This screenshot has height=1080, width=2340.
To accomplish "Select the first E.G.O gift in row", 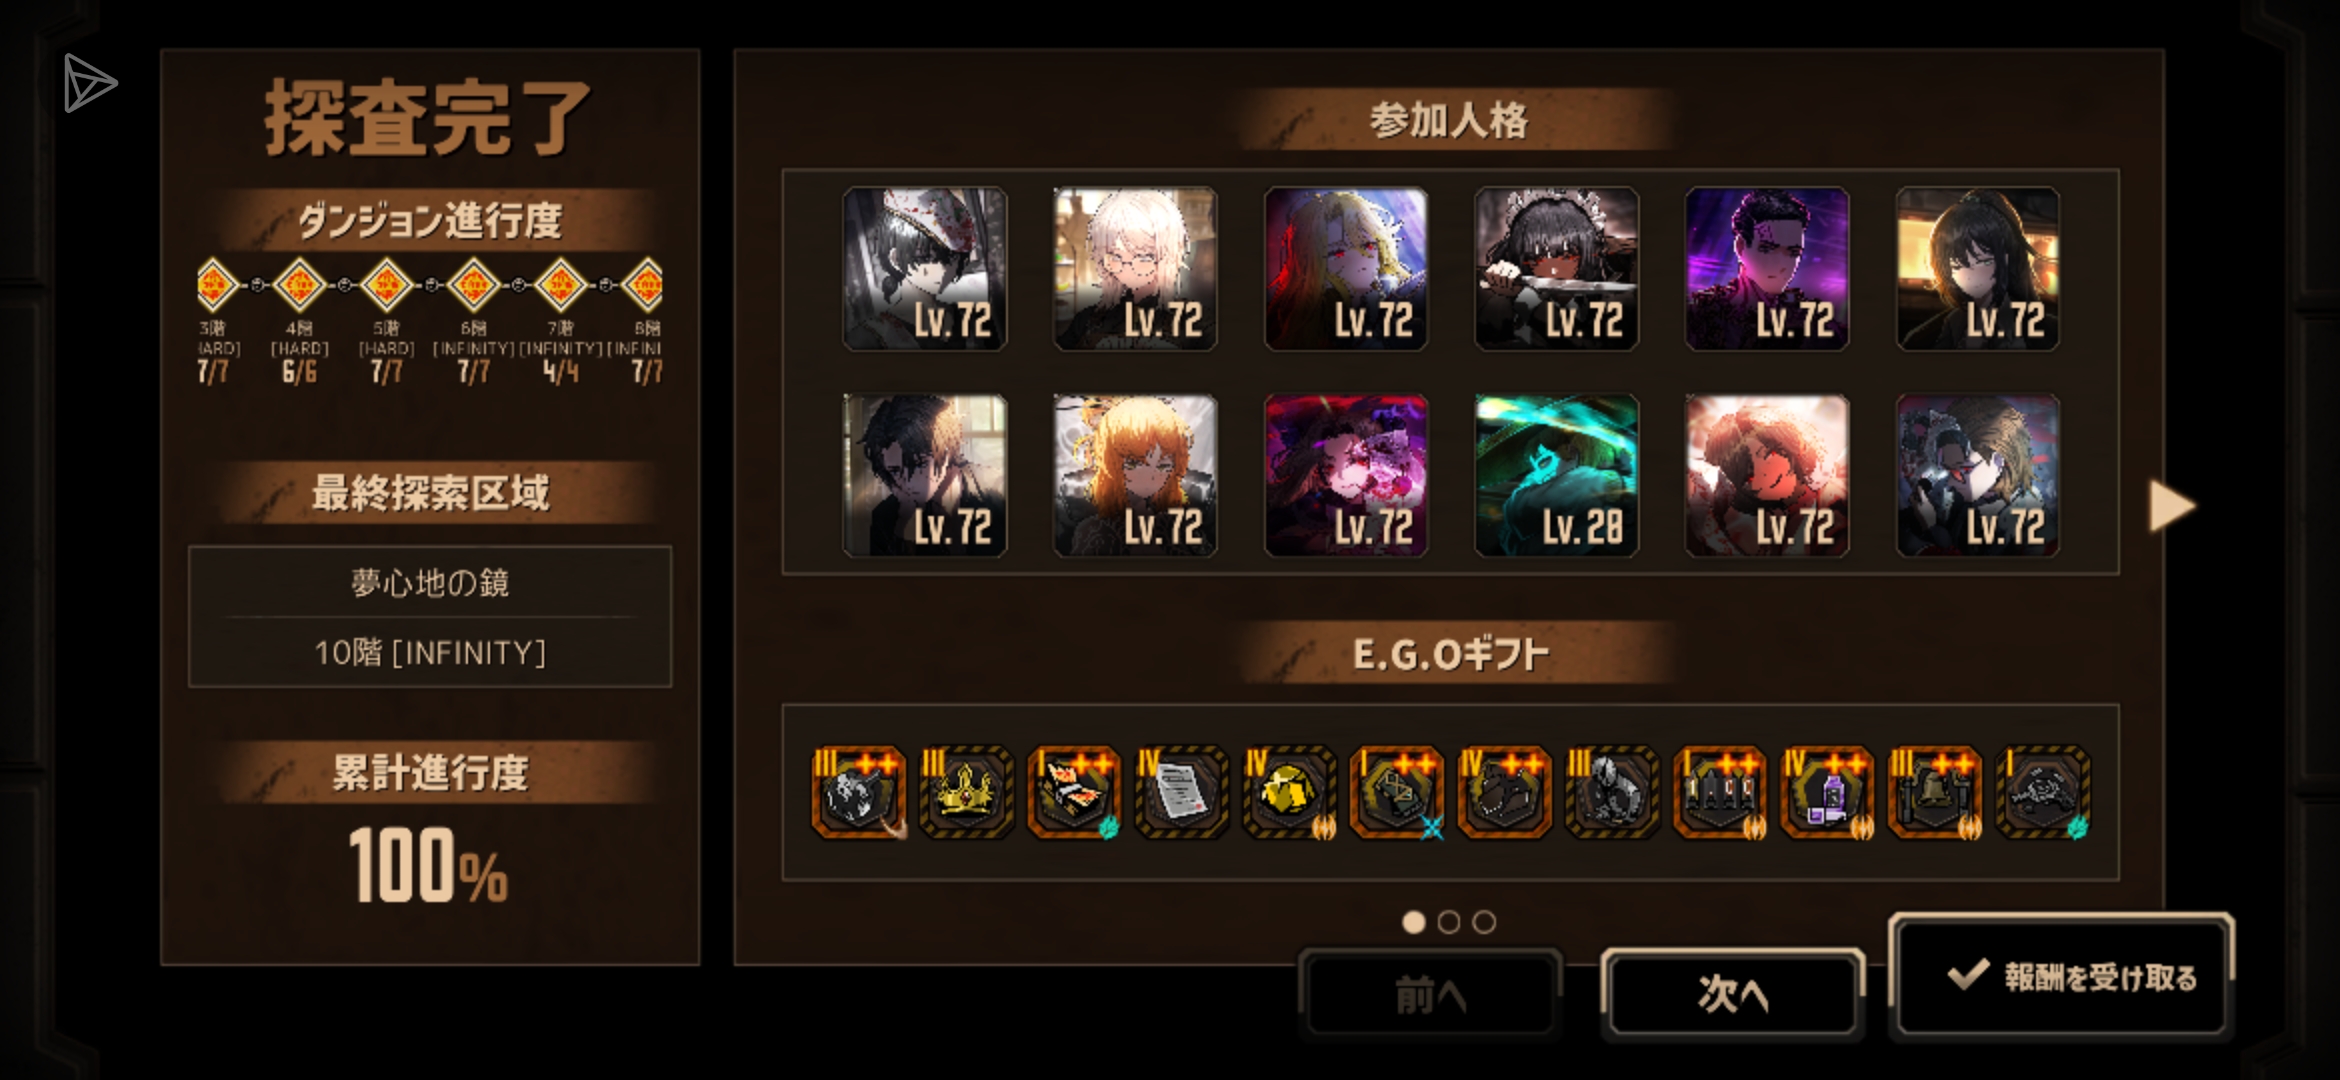I will 858,793.
